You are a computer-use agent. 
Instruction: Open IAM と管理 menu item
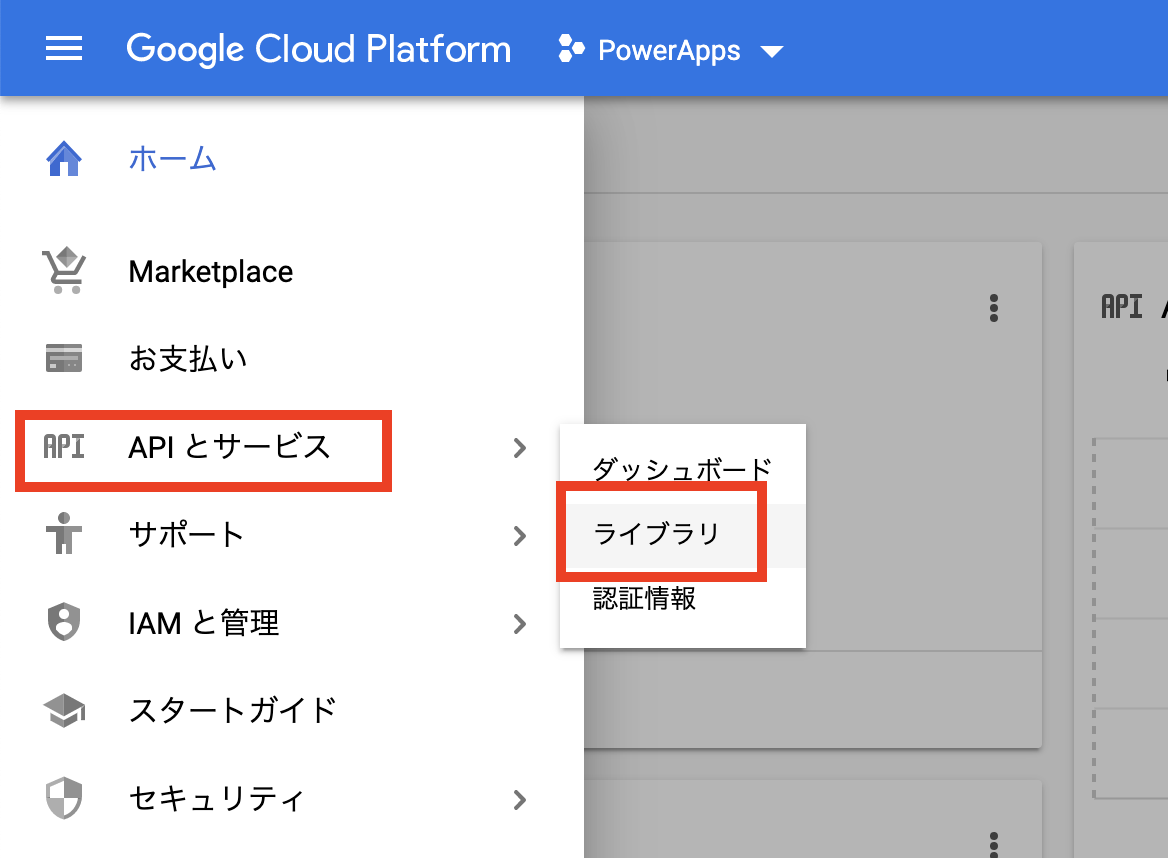pyautogui.click(x=203, y=623)
